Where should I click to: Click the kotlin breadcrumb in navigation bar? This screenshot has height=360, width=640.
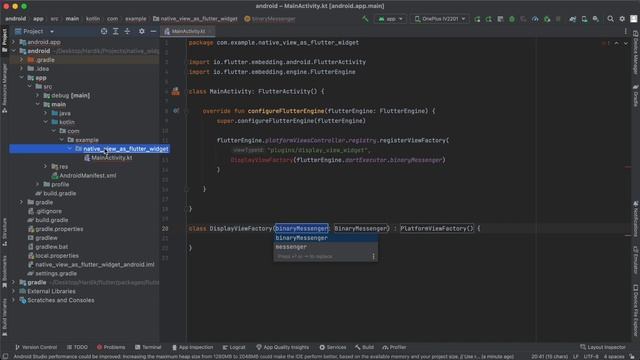pos(93,19)
